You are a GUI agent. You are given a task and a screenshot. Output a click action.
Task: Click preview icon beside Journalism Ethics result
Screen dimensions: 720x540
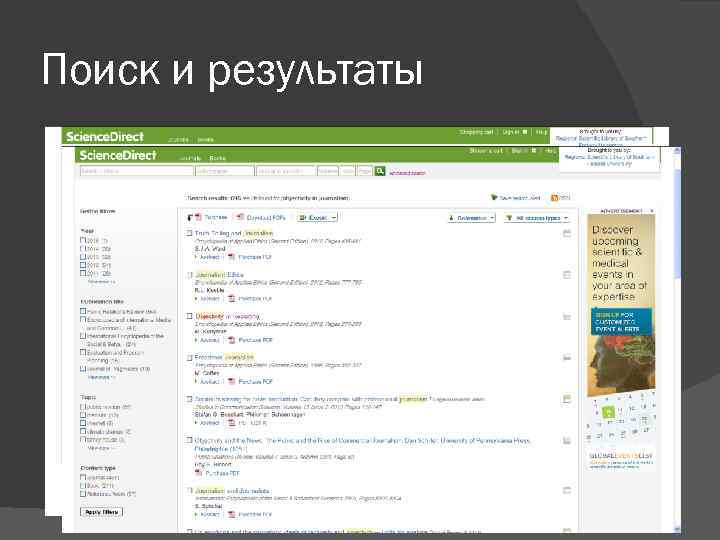[x=567, y=275]
